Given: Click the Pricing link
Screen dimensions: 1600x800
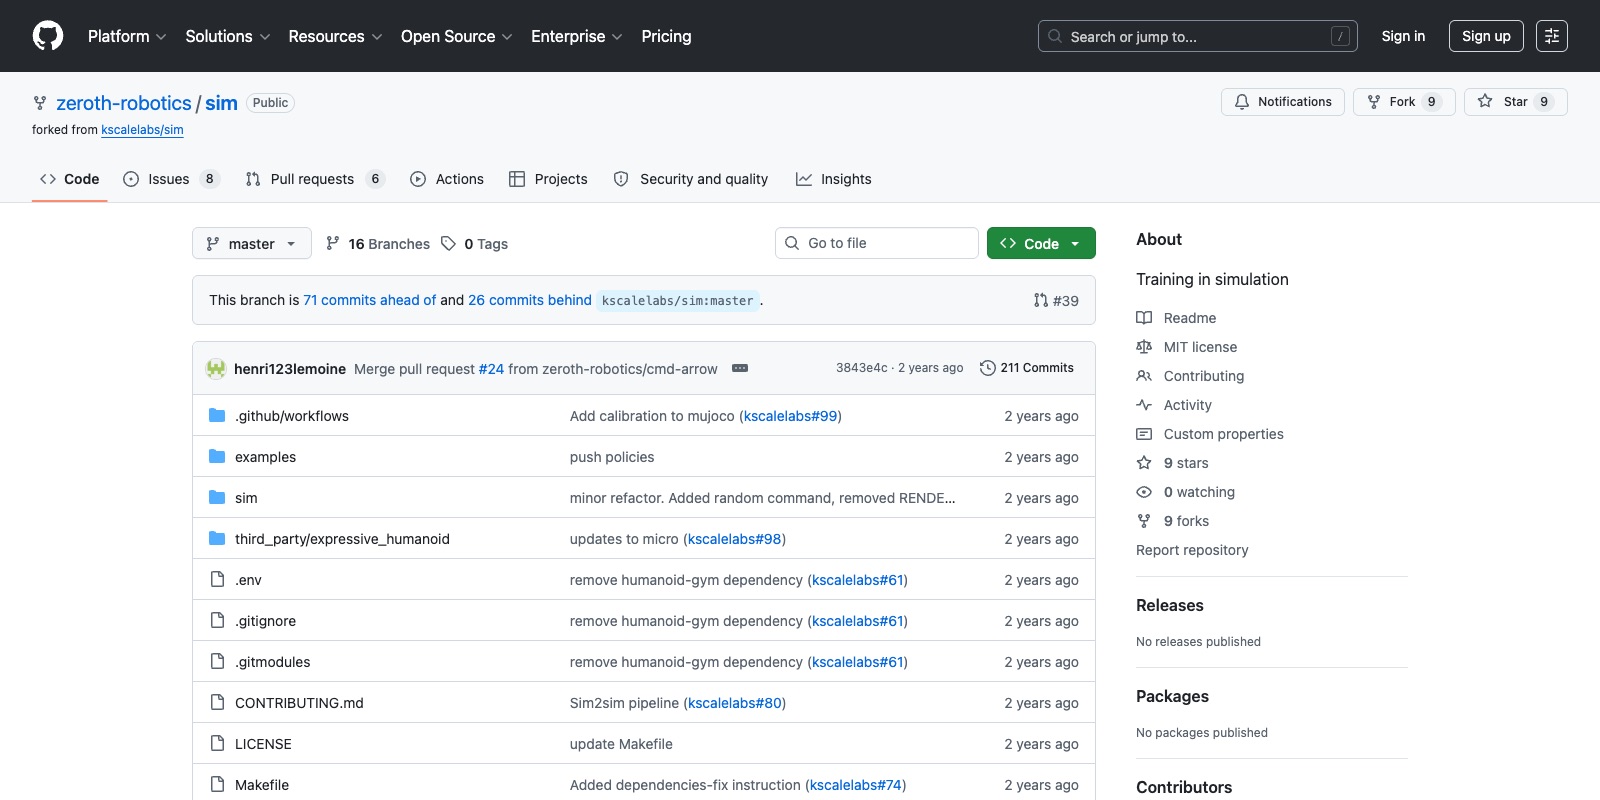Looking at the screenshot, I should [666, 36].
